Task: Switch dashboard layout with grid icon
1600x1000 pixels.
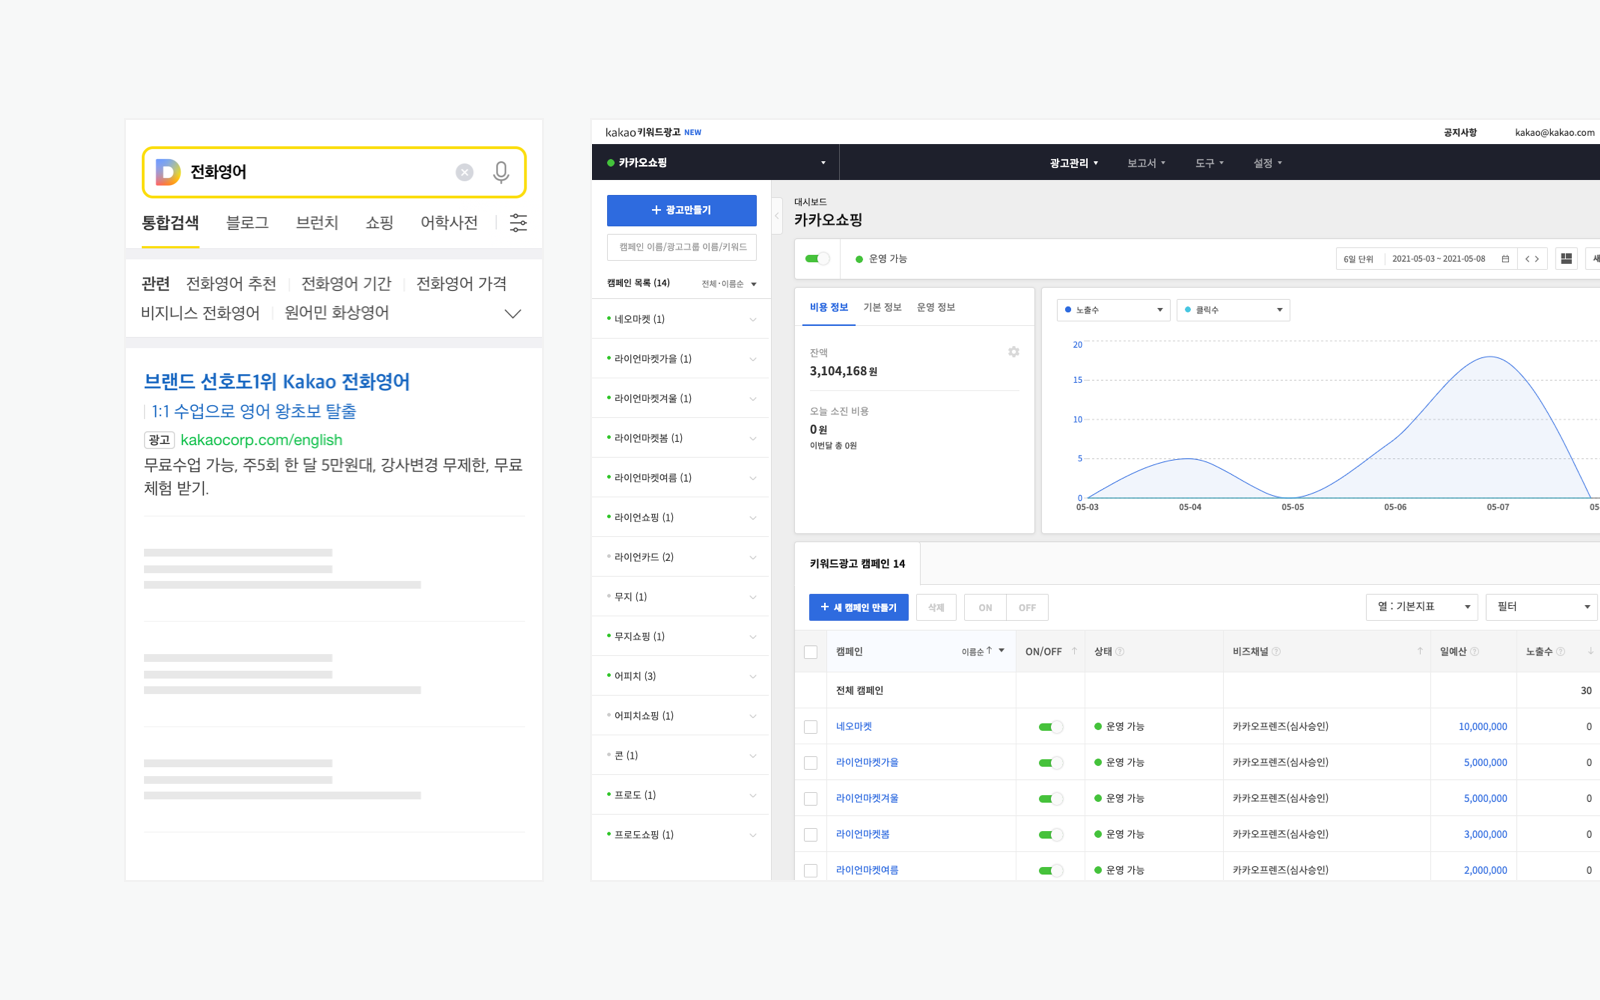Action: [x=1566, y=259]
